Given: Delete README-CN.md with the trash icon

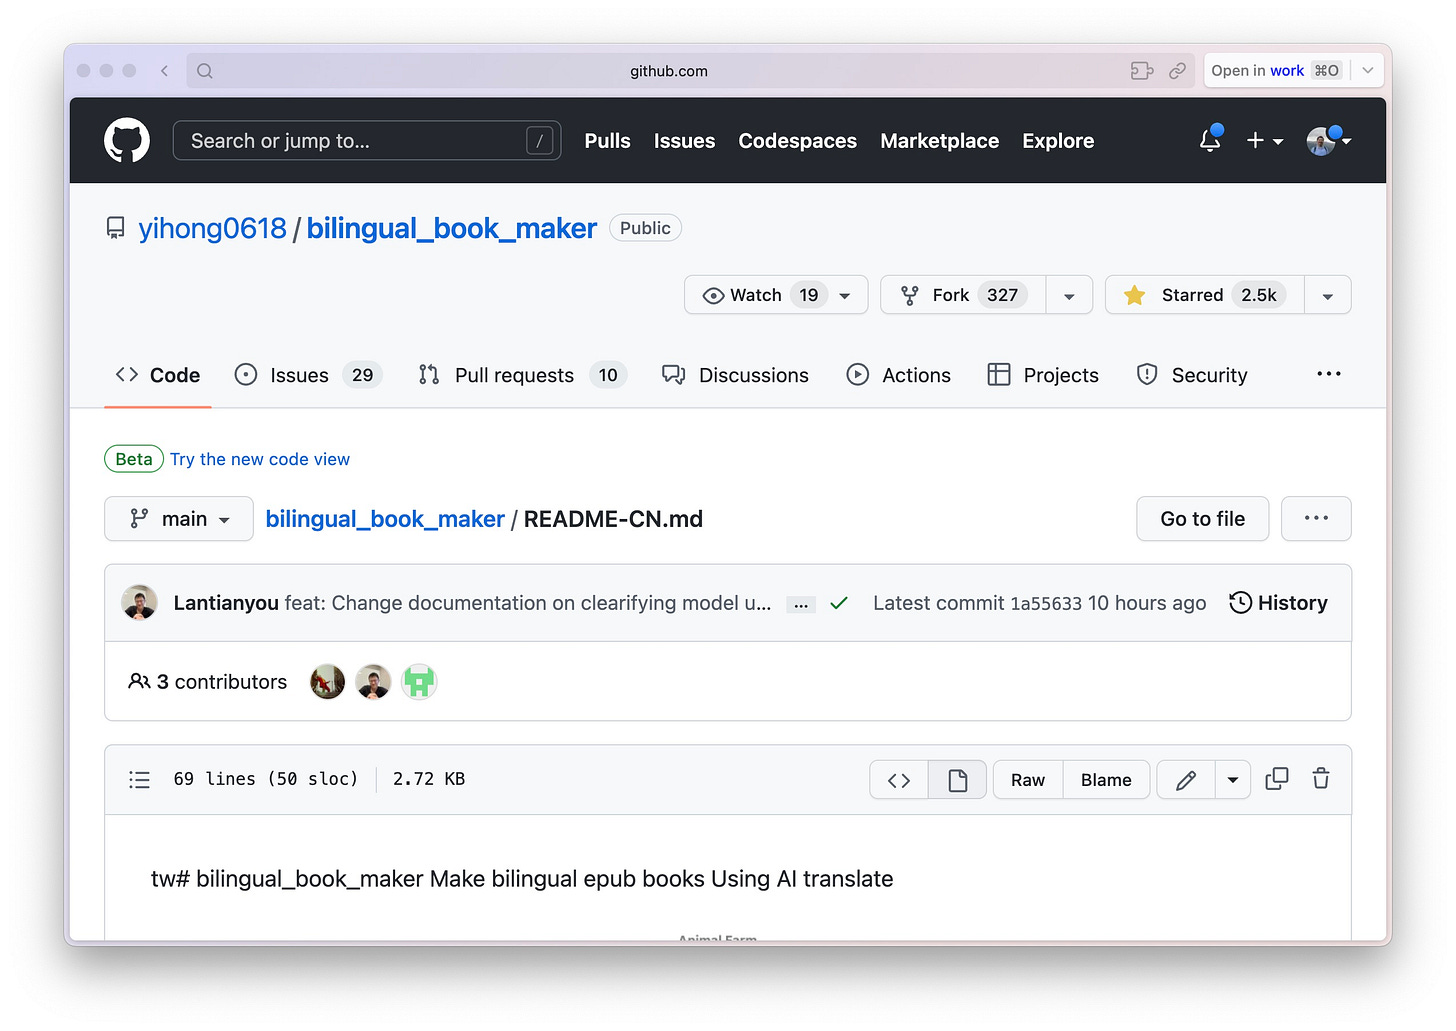Looking at the screenshot, I should click(x=1321, y=779).
